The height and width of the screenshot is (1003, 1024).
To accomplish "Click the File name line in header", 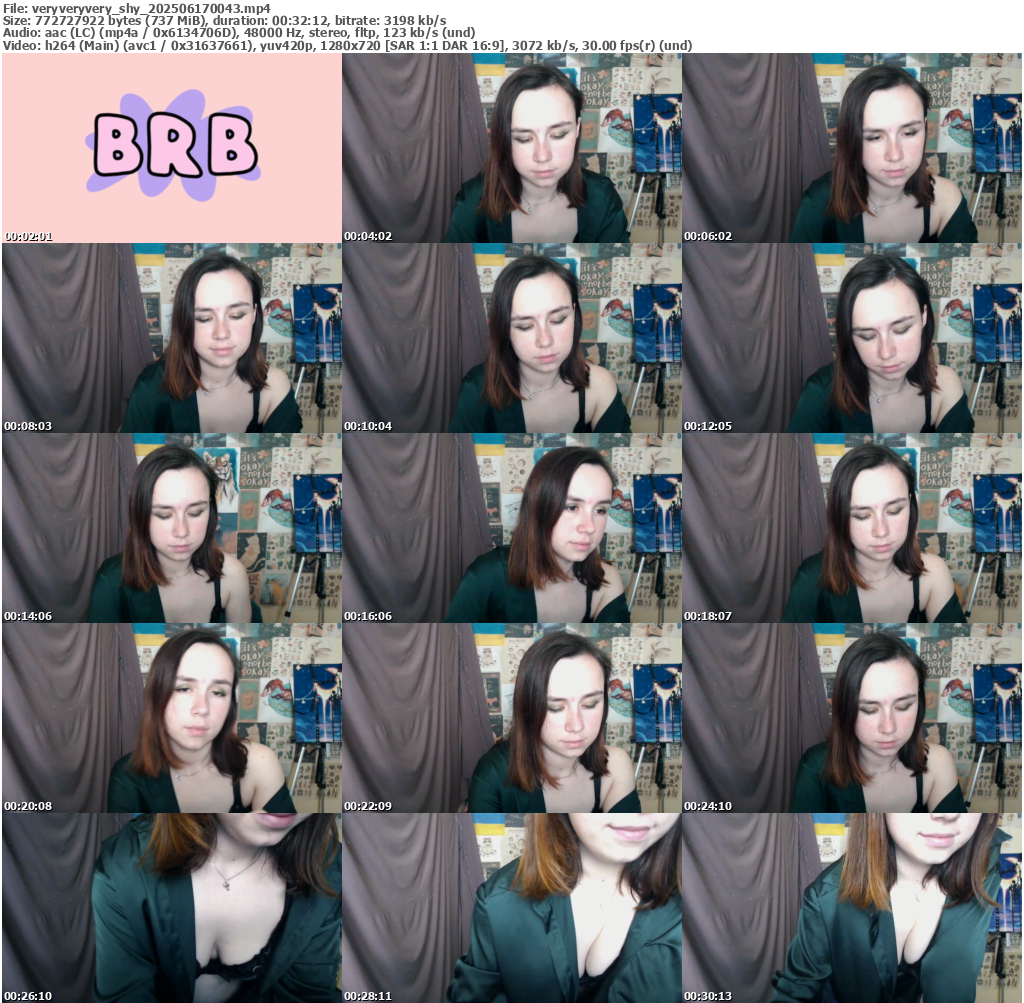I will pos(137,8).
